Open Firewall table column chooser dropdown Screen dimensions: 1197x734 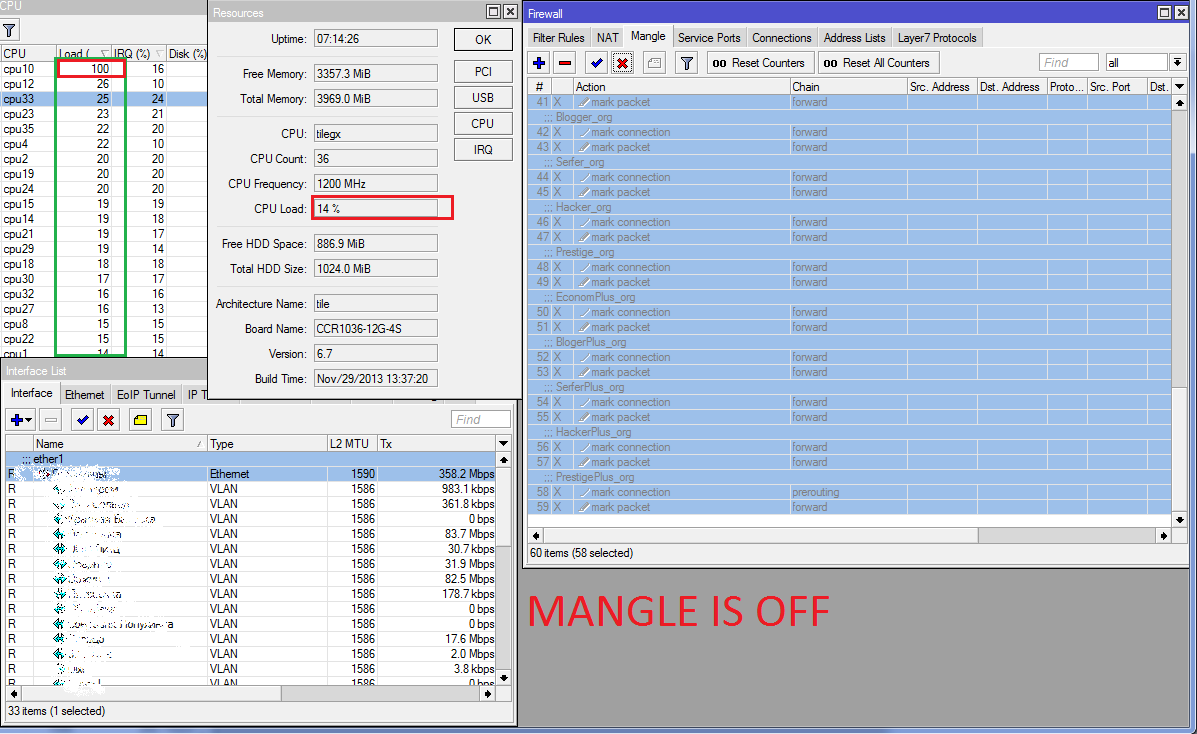(x=1179, y=86)
